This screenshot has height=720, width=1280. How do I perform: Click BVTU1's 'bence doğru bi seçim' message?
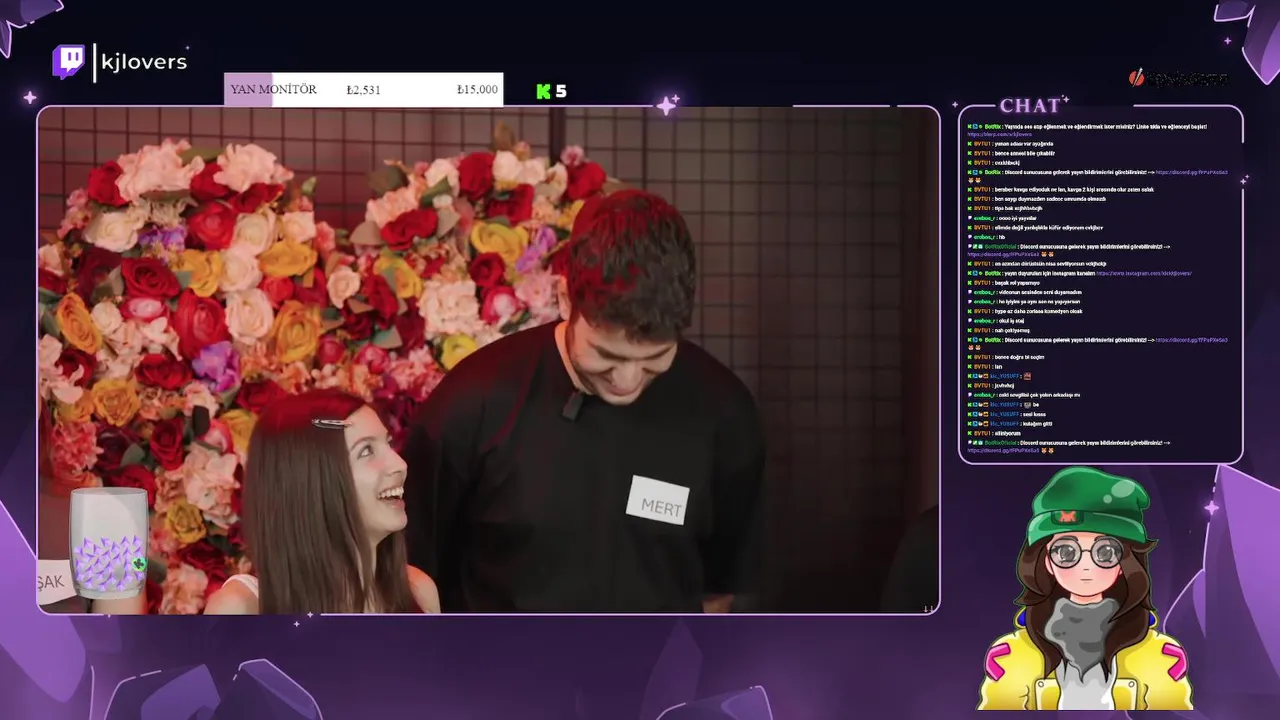1005,357
